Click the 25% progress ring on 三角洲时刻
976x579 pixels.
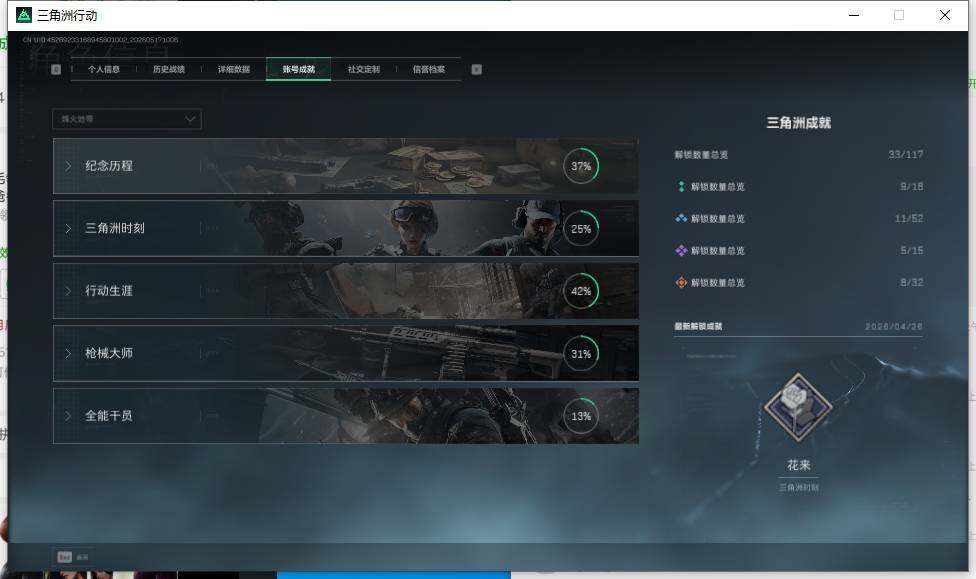[581, 228]
